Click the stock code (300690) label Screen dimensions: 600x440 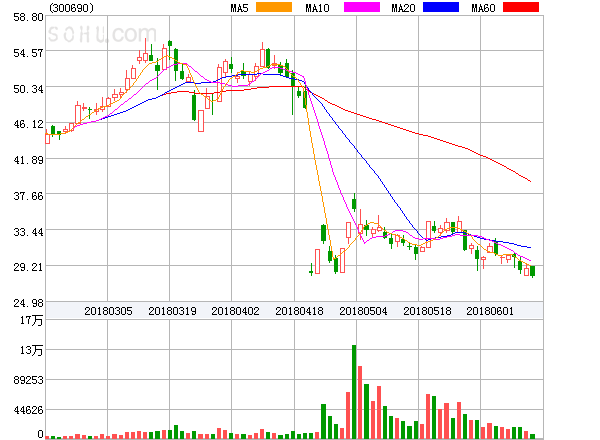71,8
